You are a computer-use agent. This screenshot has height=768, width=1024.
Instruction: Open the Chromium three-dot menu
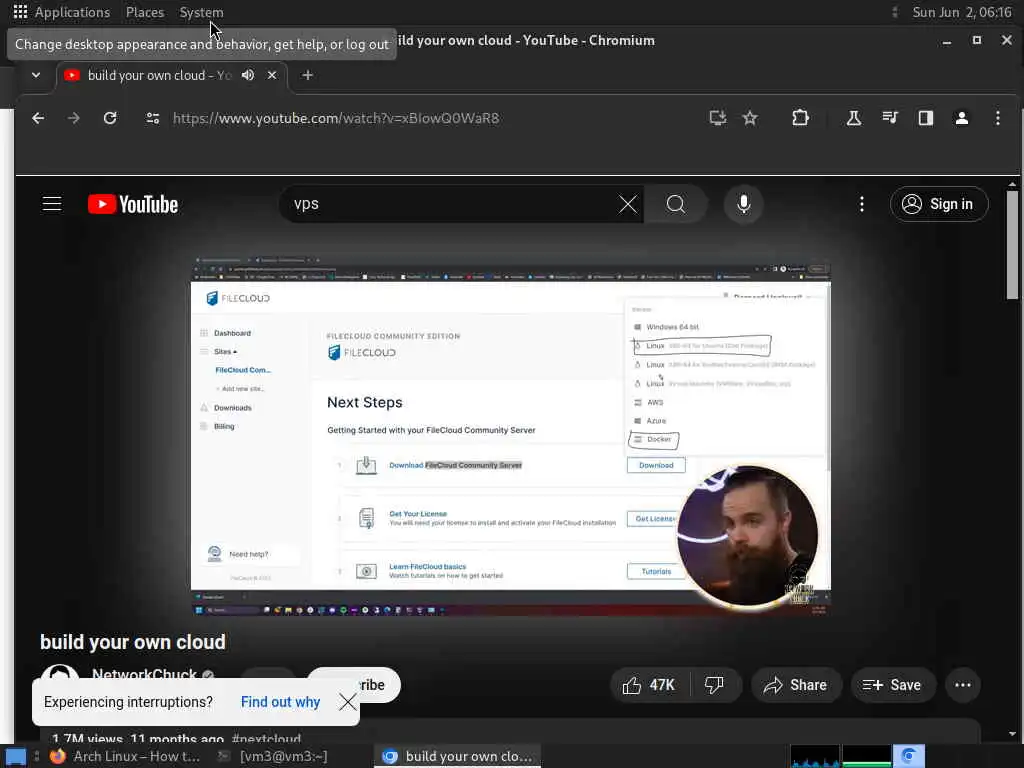pyautogui.click(x=997, y=118)
